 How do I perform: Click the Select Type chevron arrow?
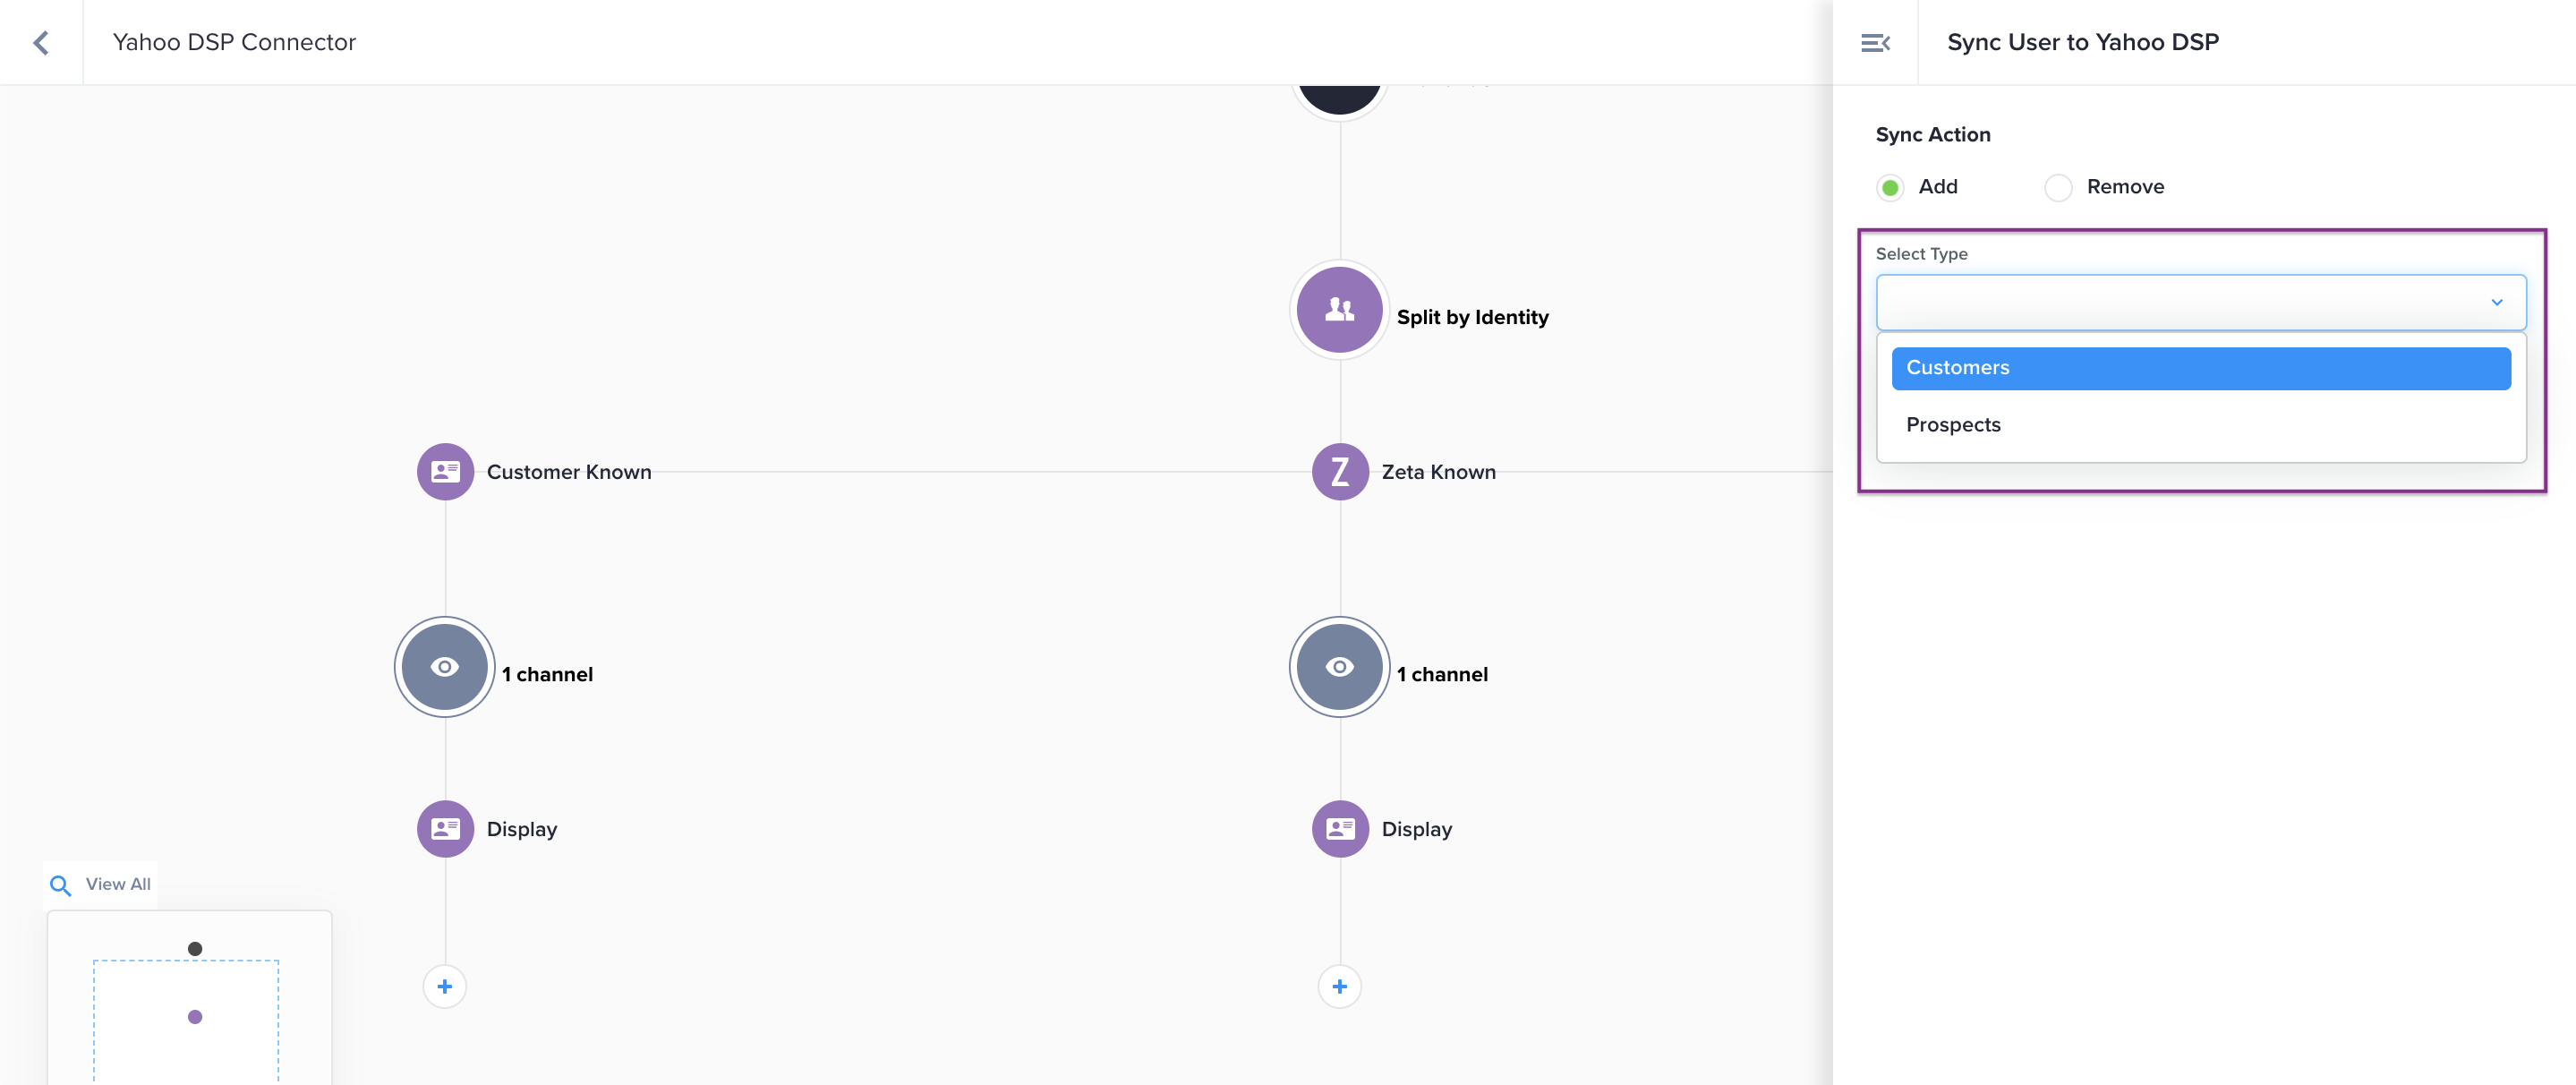click(x=2496, y=302)
